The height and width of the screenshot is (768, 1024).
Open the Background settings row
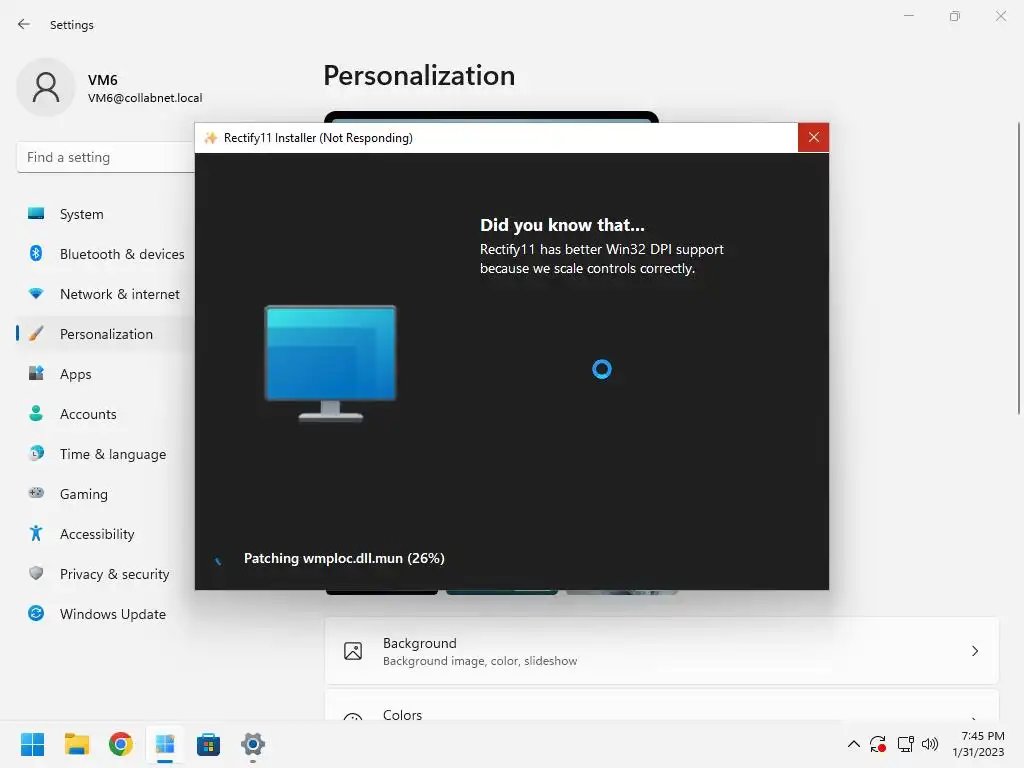click(x=662, y=651)
